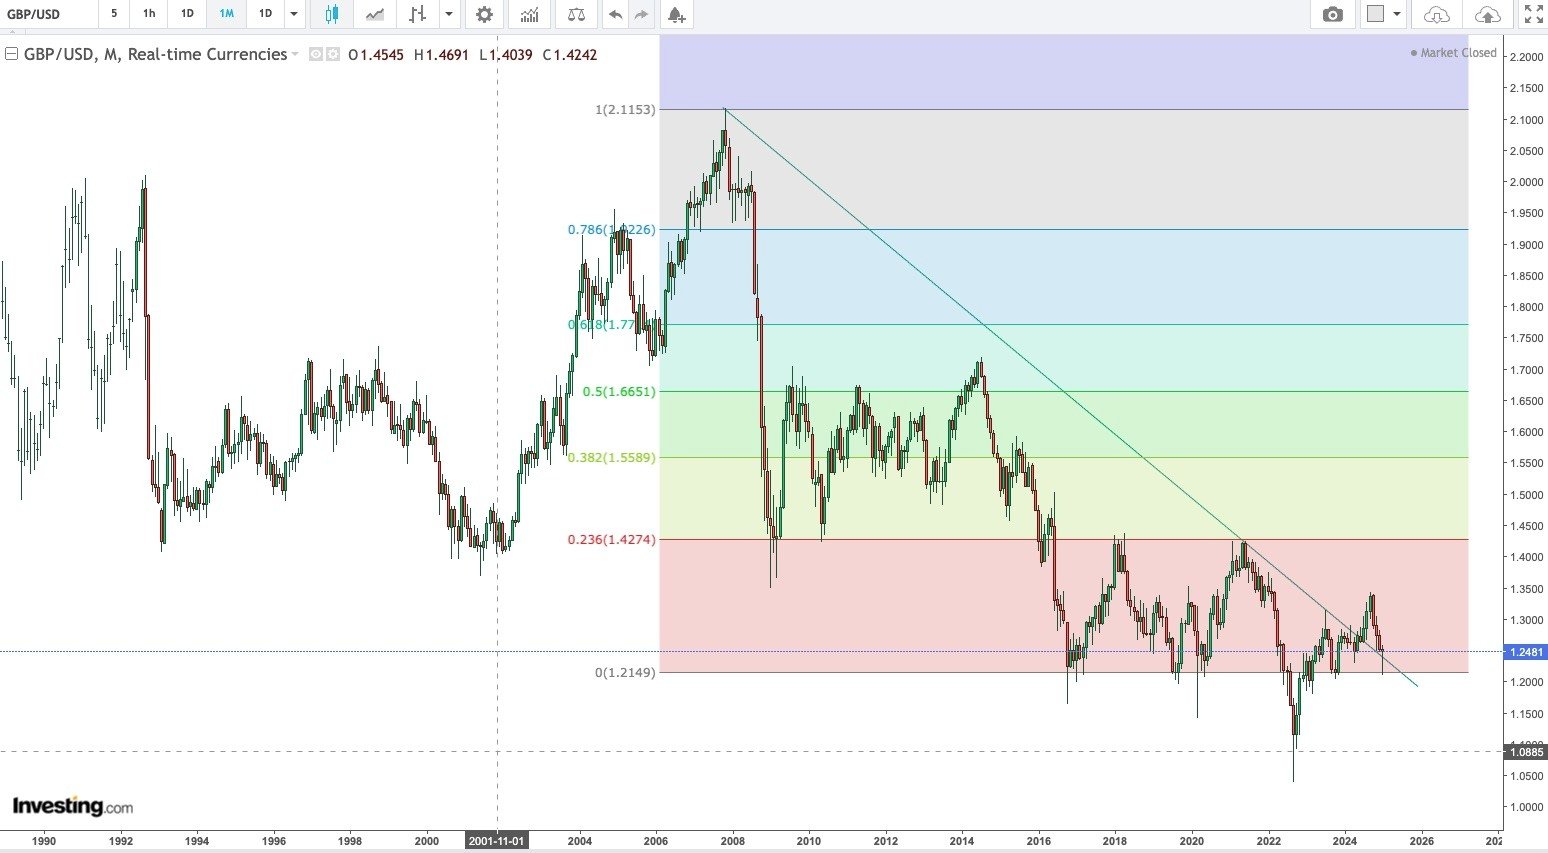
Task: Toggle fullscreen chart mode
Action: [x=1533, y=14]
